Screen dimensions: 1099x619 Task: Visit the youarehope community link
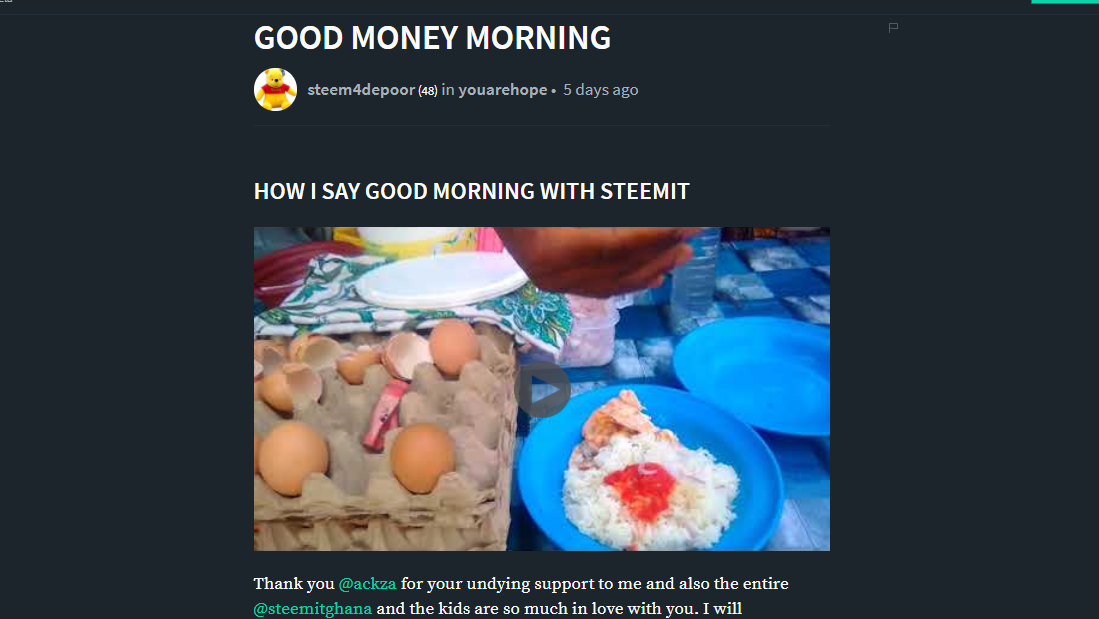pyautogui.click(x=502, y=89)
